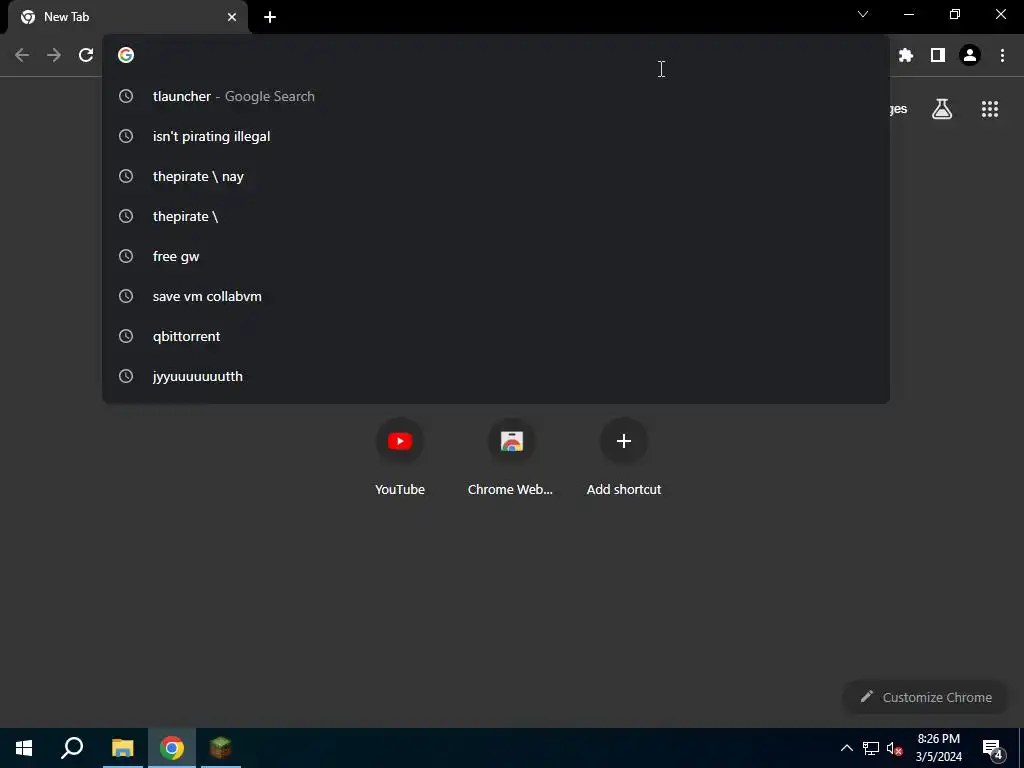Select the "isn't pirating illegal" suggestion
Viewport: 1024px width, 768px height.
tap(496, 136)
